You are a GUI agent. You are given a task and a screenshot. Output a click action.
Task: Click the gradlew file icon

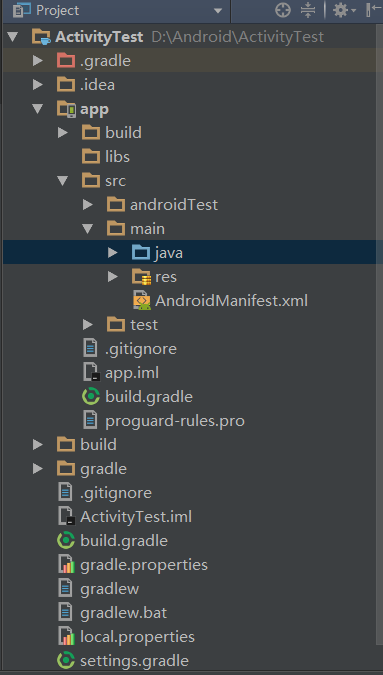tap(65, 588)
